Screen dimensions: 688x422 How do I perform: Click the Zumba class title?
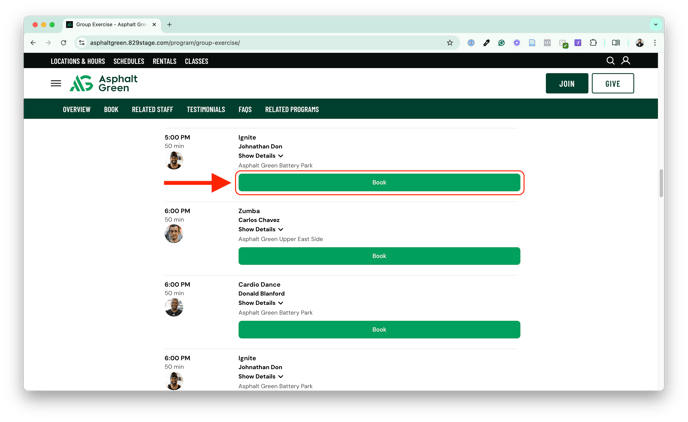[249, 211]
